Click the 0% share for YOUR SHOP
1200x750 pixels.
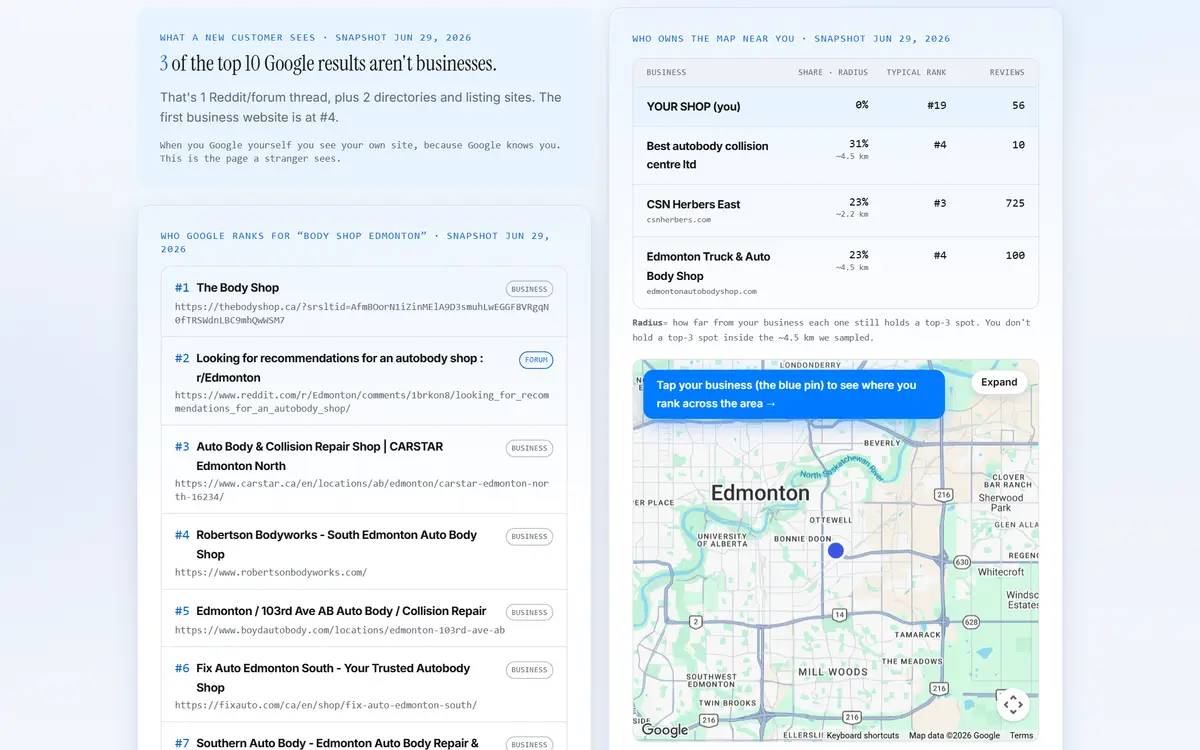(861, 105)
